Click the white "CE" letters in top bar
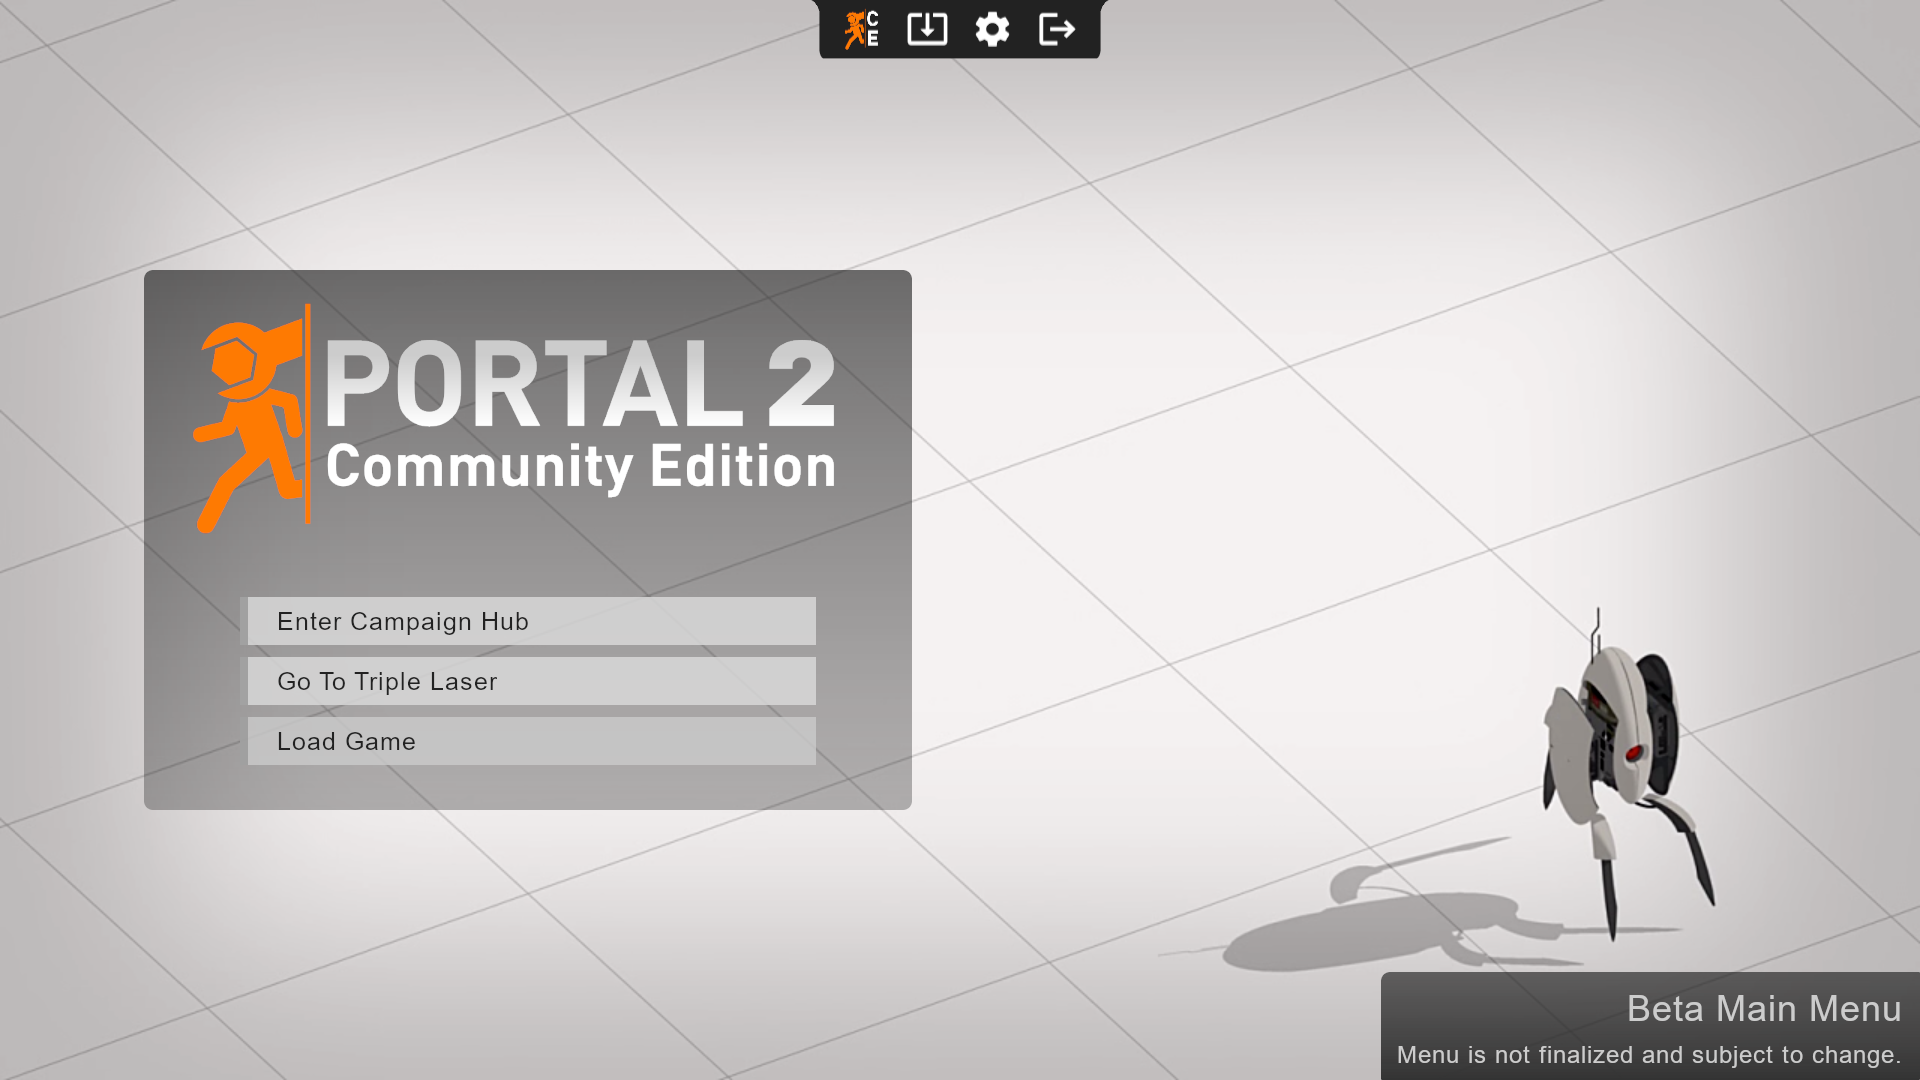Image resolution: width=1920 pixels, height=1080 pixels. click(x=873, y=29)
